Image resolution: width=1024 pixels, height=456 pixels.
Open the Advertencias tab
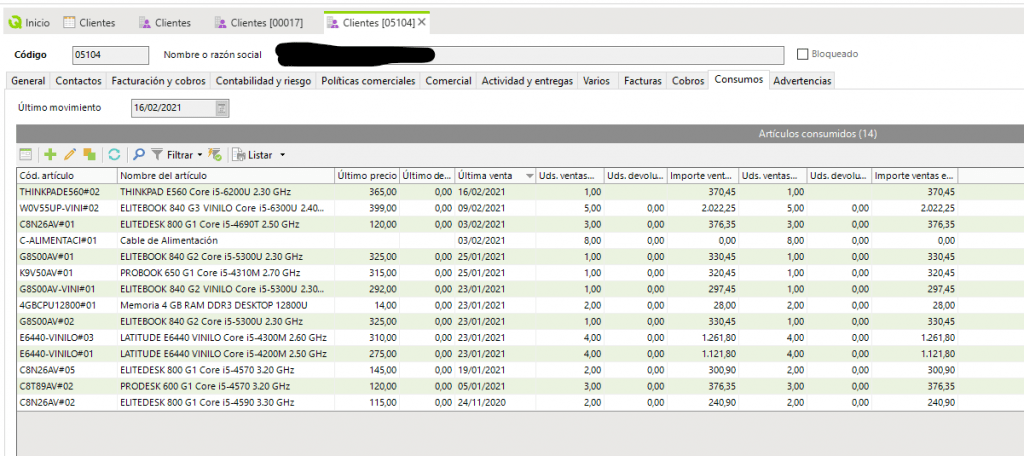802,80
